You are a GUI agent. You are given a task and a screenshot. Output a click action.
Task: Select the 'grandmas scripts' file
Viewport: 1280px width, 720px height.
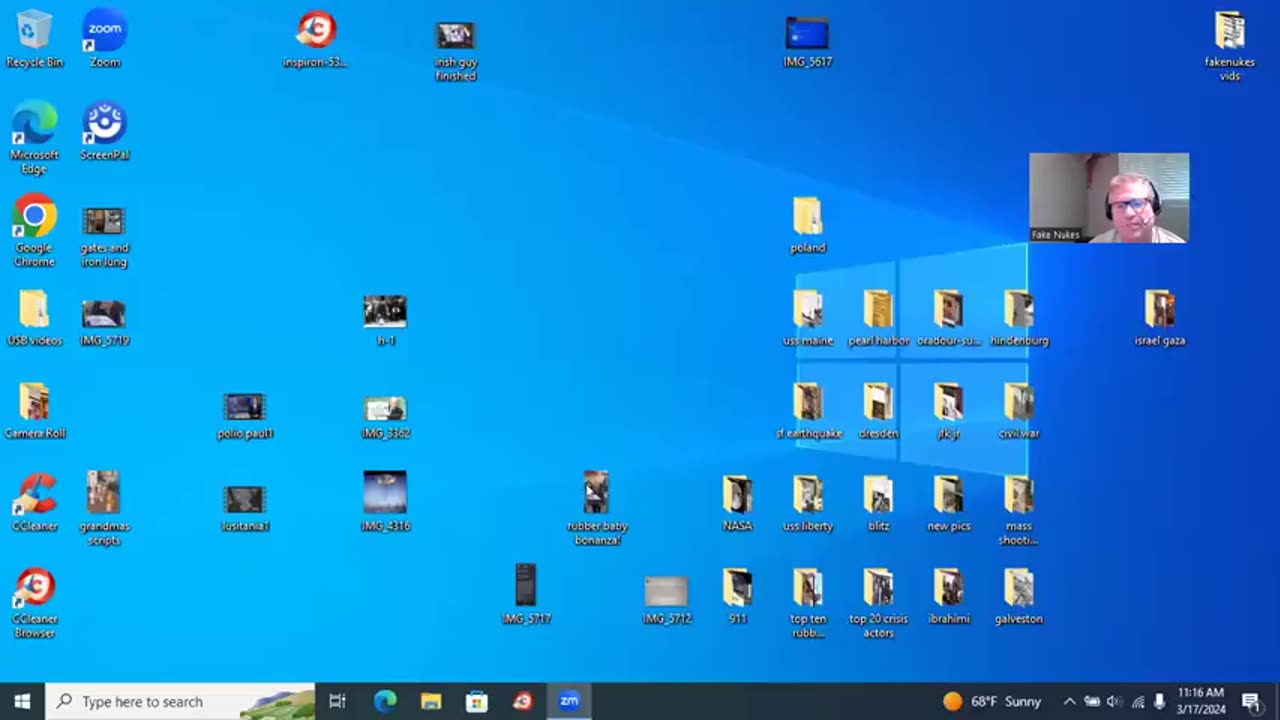tap(105, 509)
